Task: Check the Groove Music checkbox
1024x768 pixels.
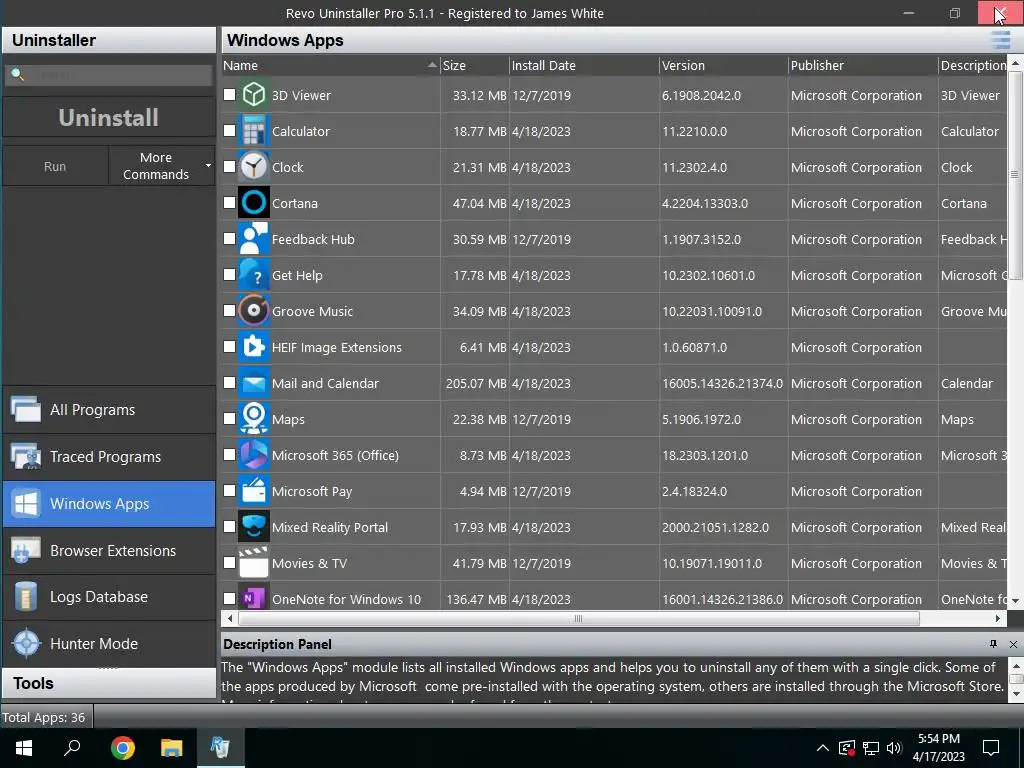Action: 229,311
